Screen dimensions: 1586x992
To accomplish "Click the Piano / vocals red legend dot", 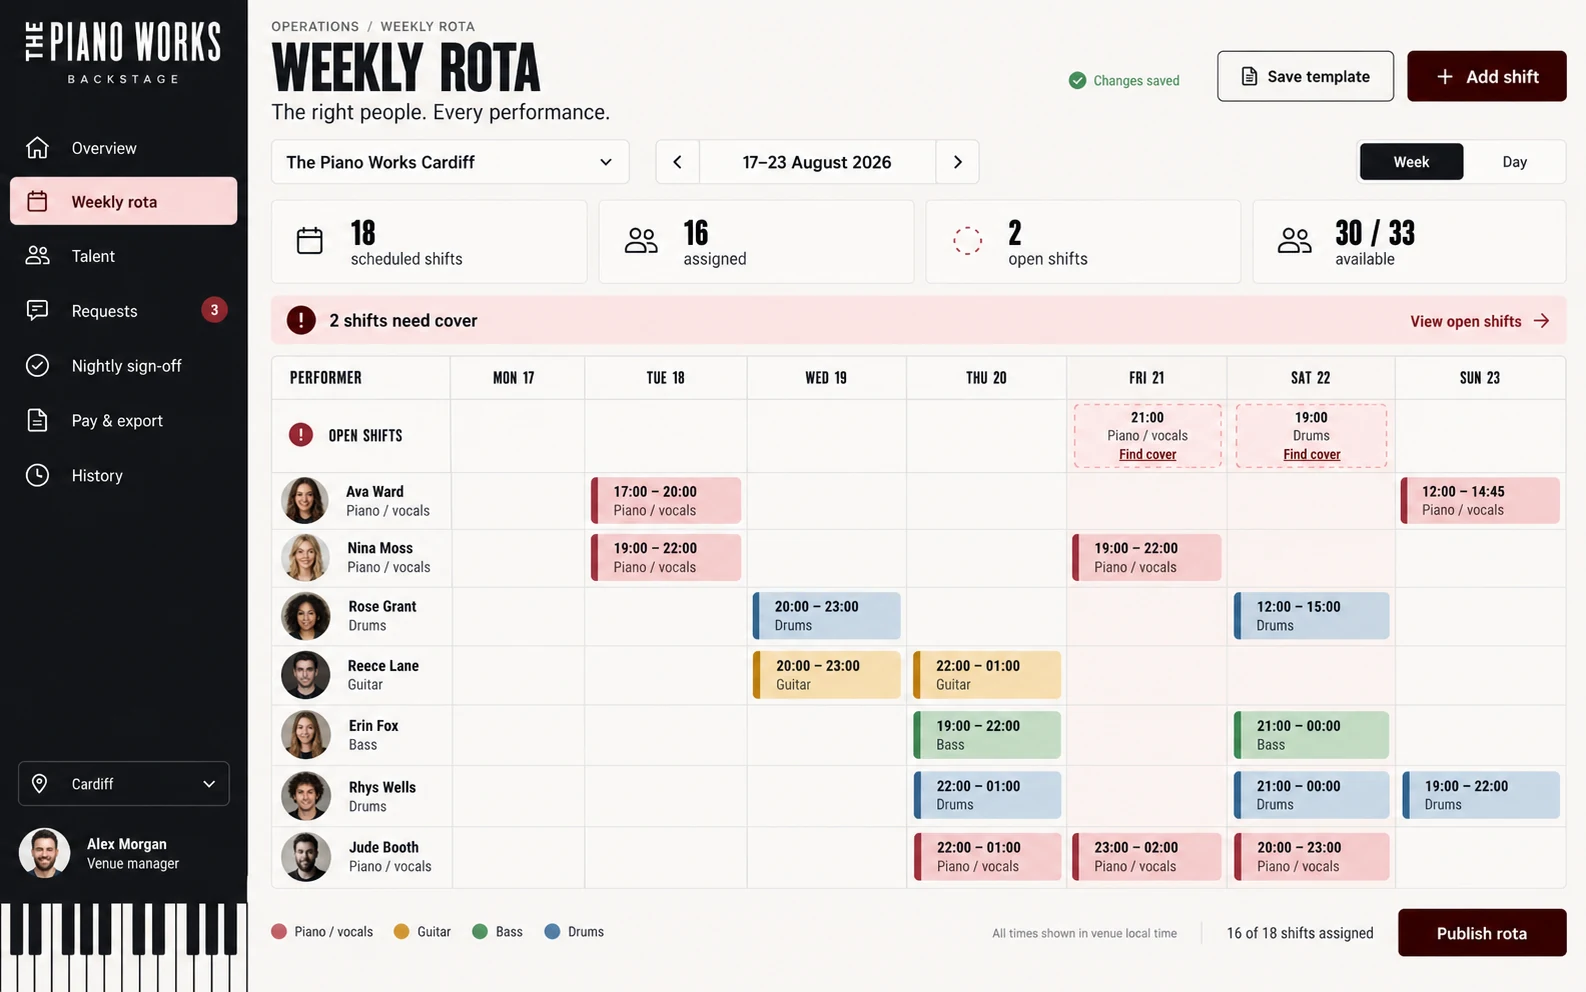I will 279,931.
